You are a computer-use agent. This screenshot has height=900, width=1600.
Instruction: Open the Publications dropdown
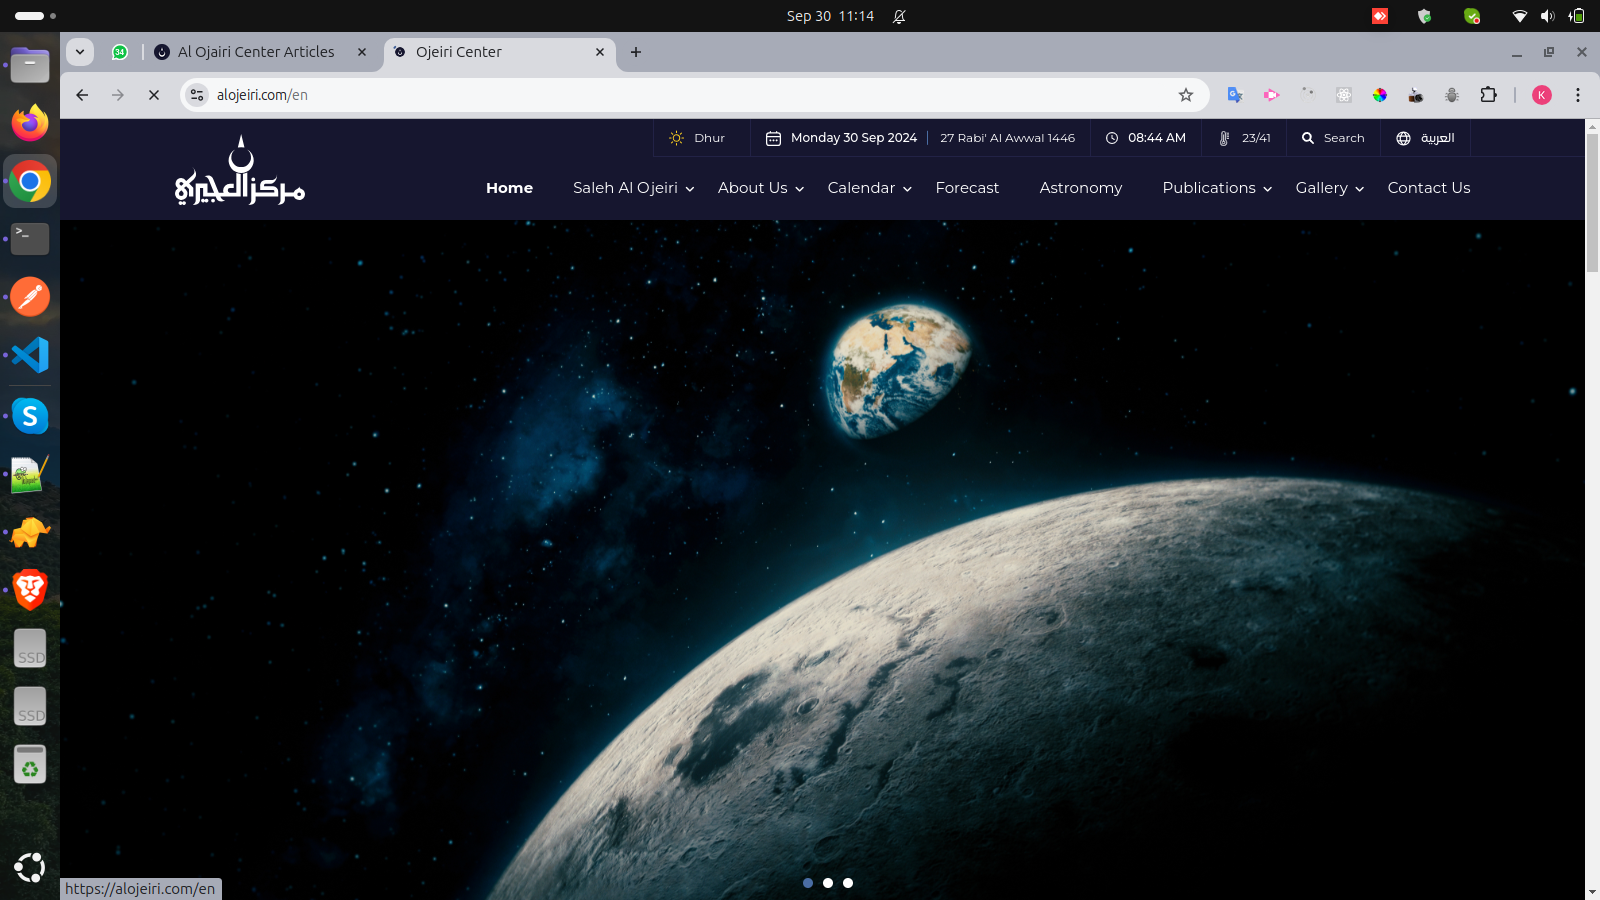pyautogui.click(x=1208, y=187)
